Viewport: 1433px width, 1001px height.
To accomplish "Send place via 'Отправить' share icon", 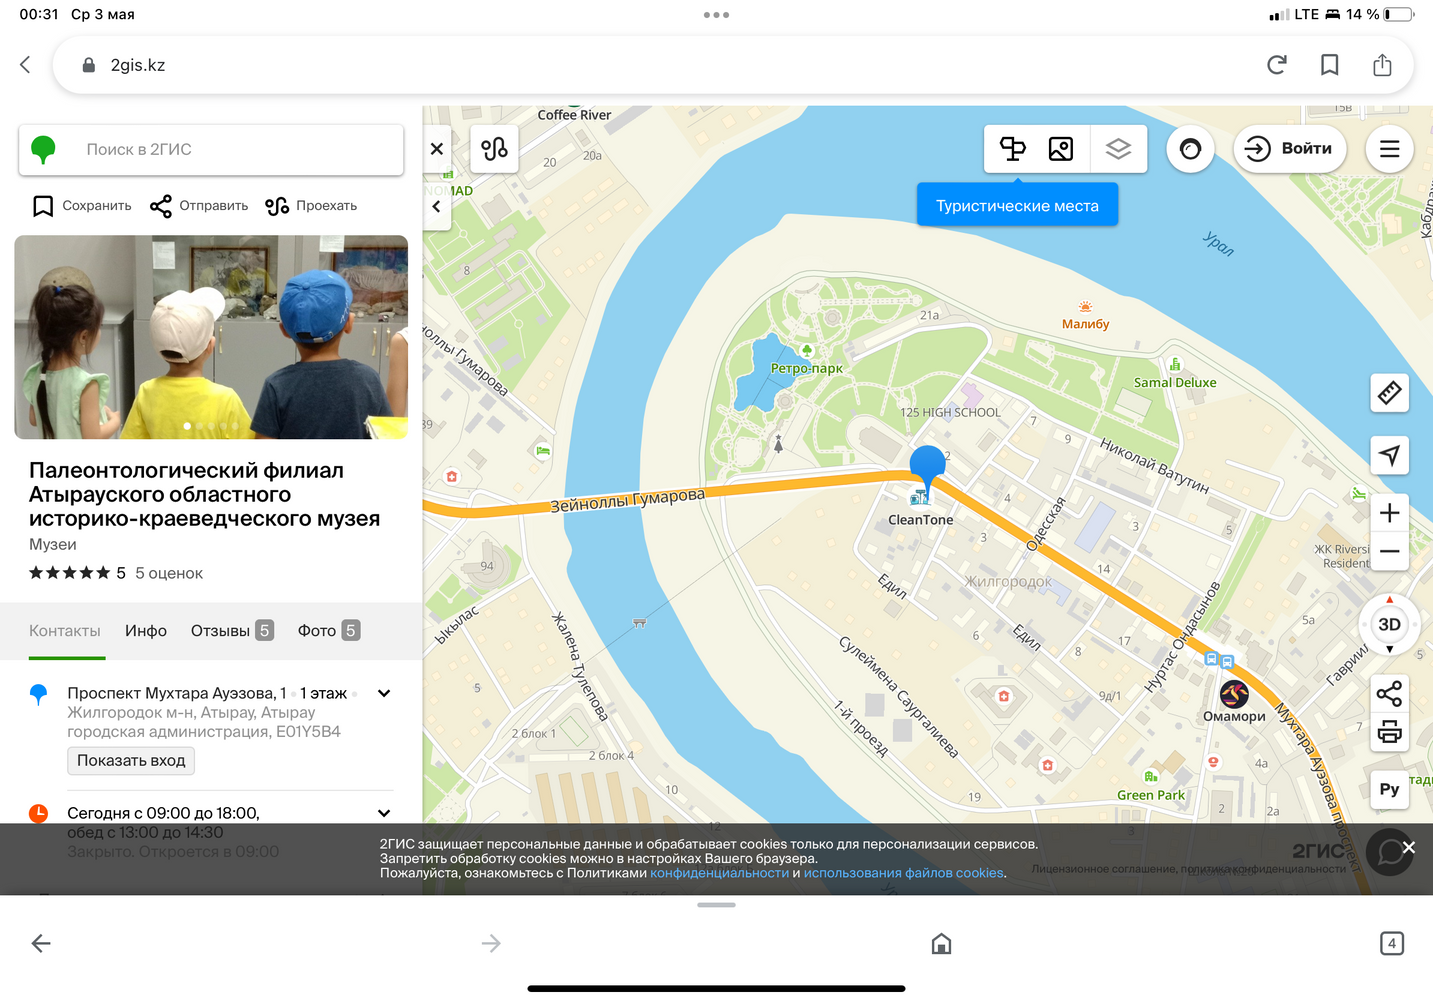I will click(199, 206).
